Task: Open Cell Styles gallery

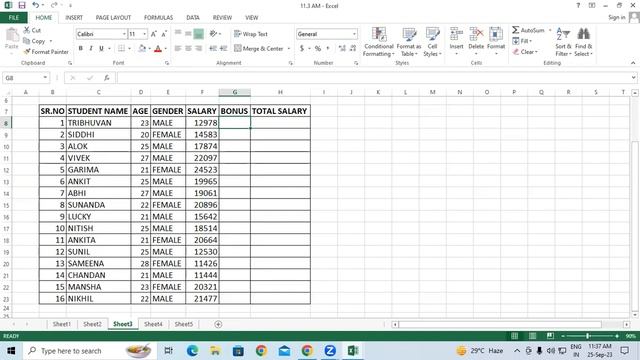Action: point(432,42)
